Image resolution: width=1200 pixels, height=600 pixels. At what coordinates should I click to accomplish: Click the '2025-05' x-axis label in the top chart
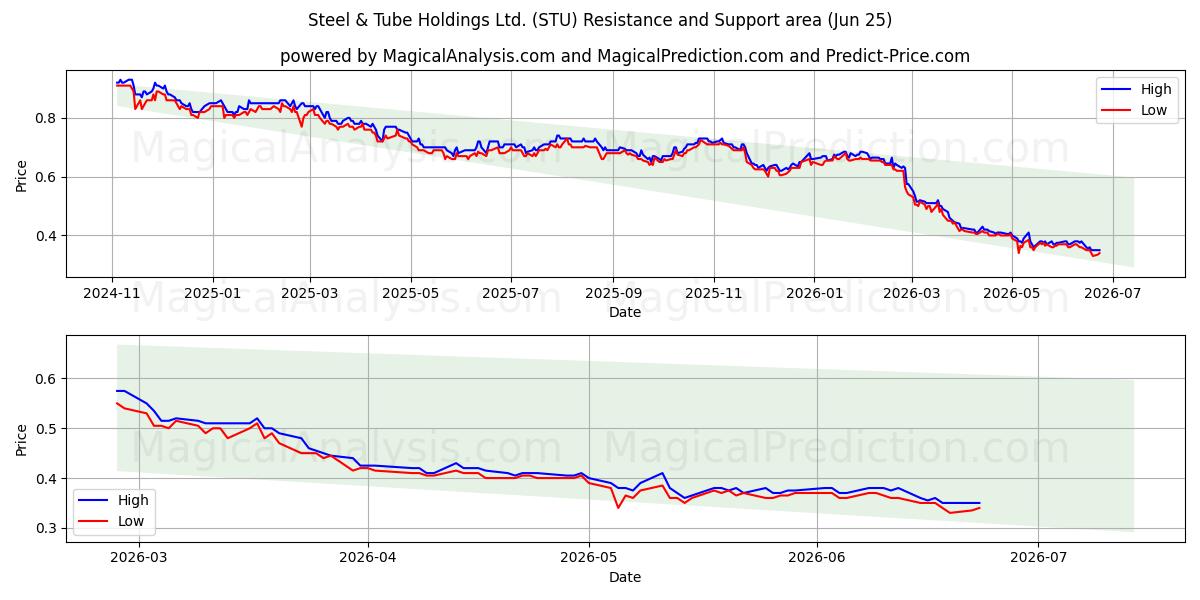point(411,294)
